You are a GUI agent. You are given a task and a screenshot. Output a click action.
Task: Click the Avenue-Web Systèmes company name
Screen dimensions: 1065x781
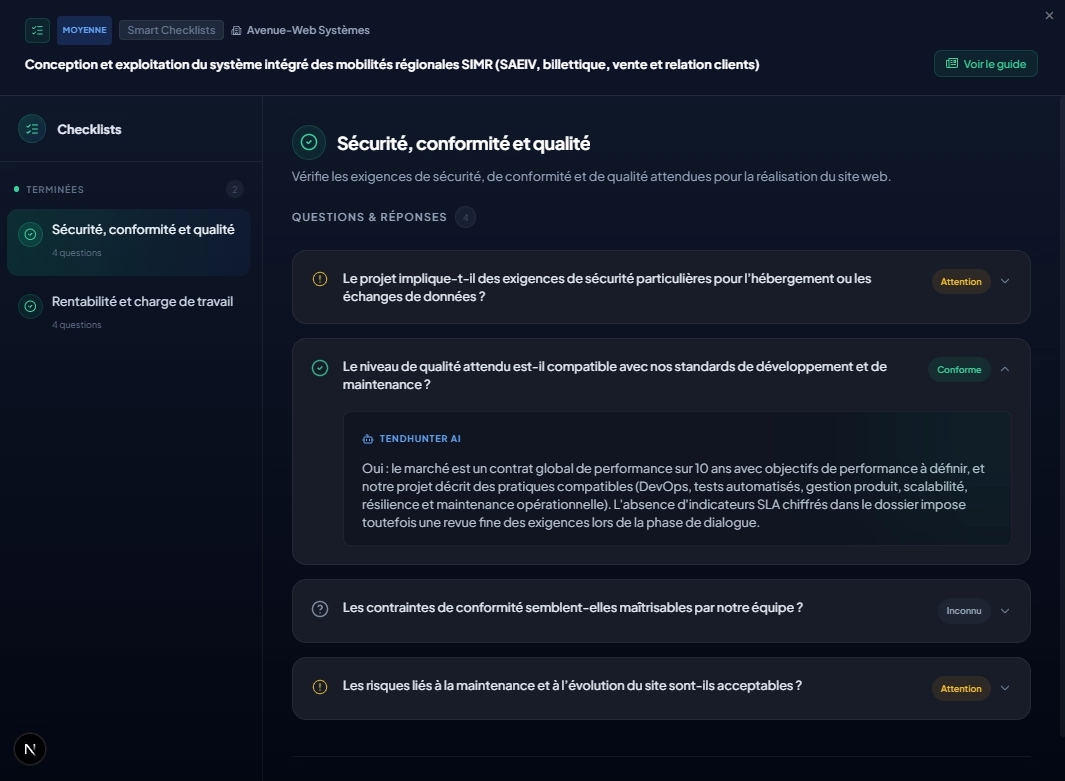click(x=308, y=30)
